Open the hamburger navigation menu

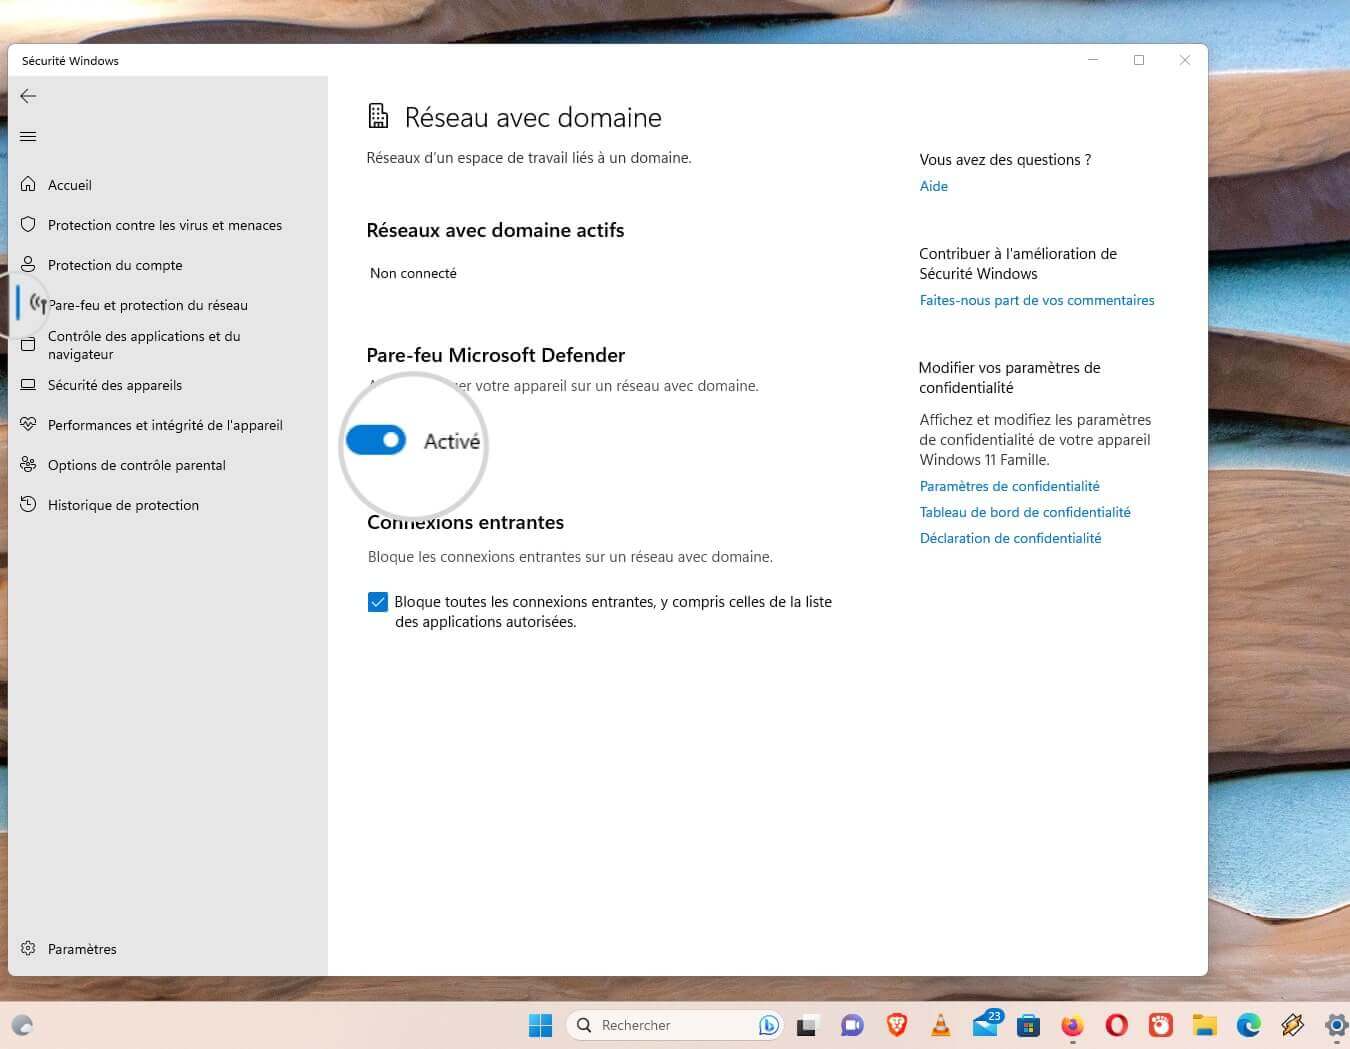click(x=28, y=136)
